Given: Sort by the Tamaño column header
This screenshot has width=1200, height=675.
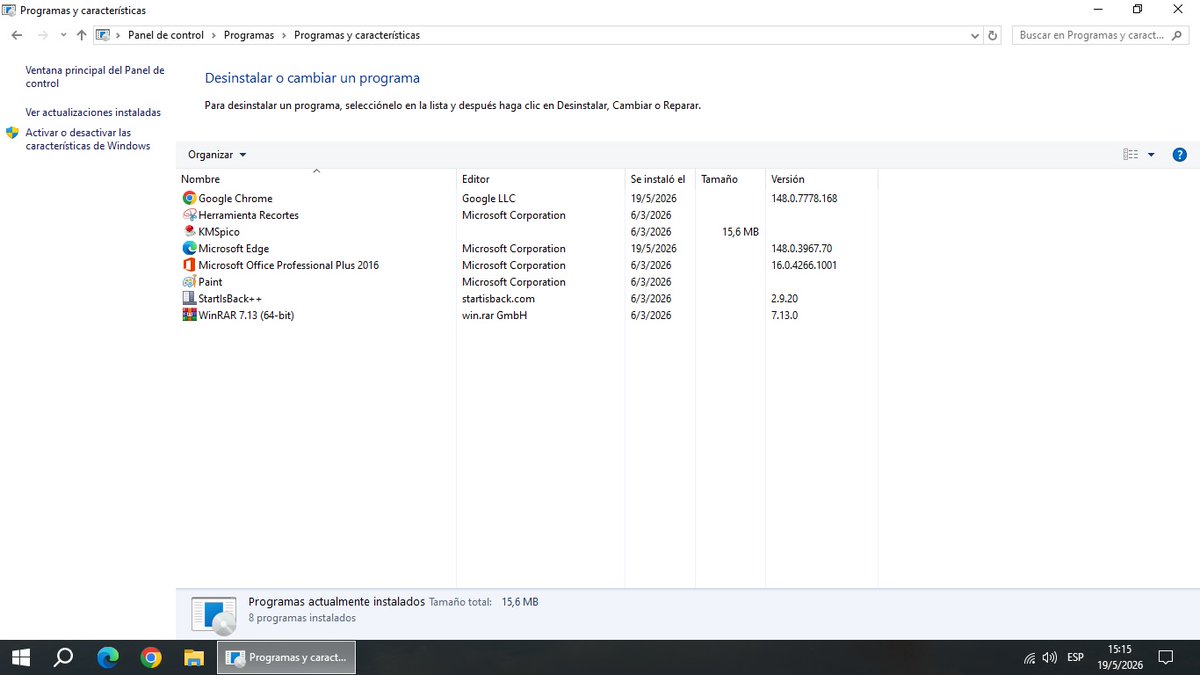Looking at the screenshot, I should (x=731, y=179).
